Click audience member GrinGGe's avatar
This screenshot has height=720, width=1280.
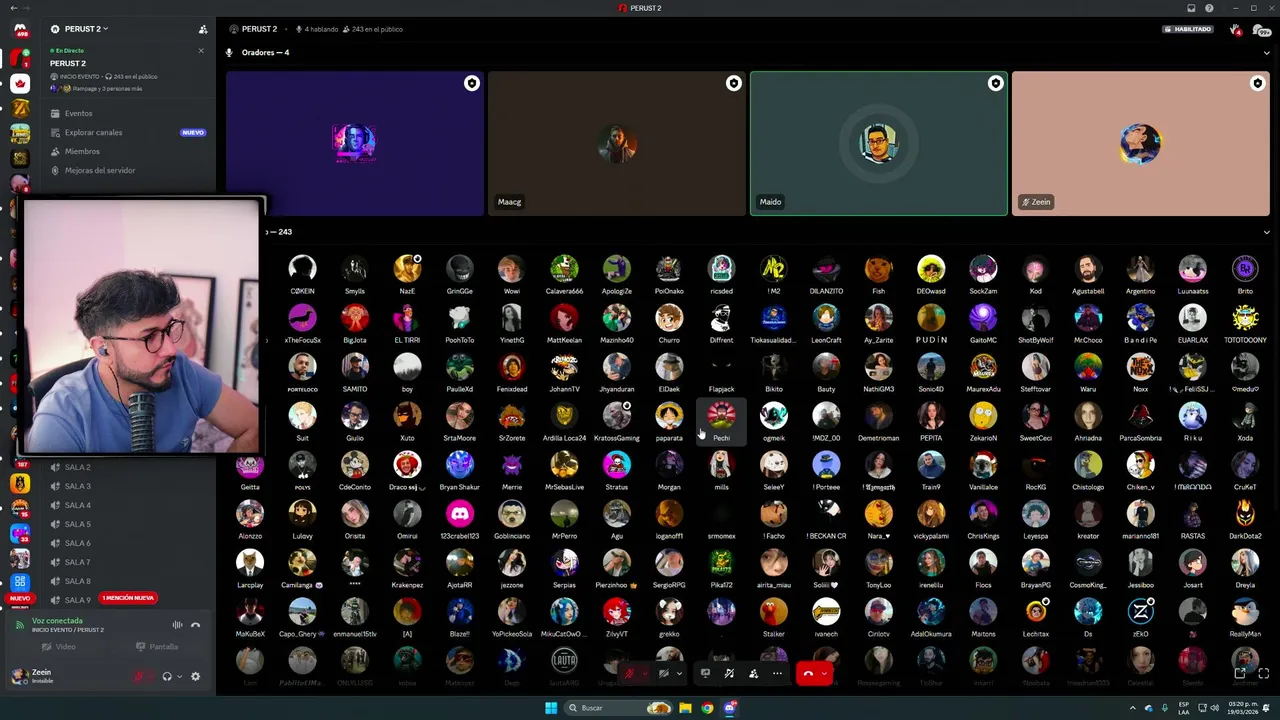point(460,268)
